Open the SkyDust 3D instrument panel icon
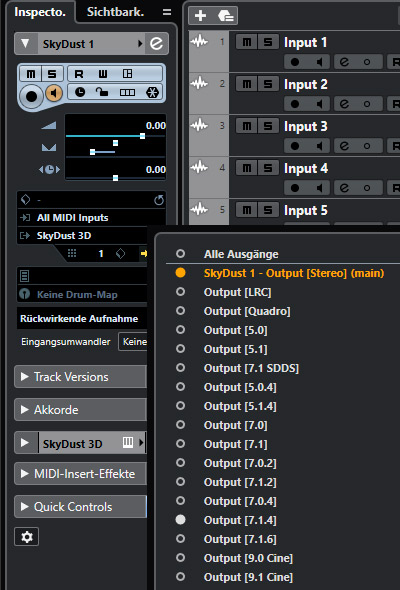This screenshot has height=590, width=400. (x=128, y=442)
